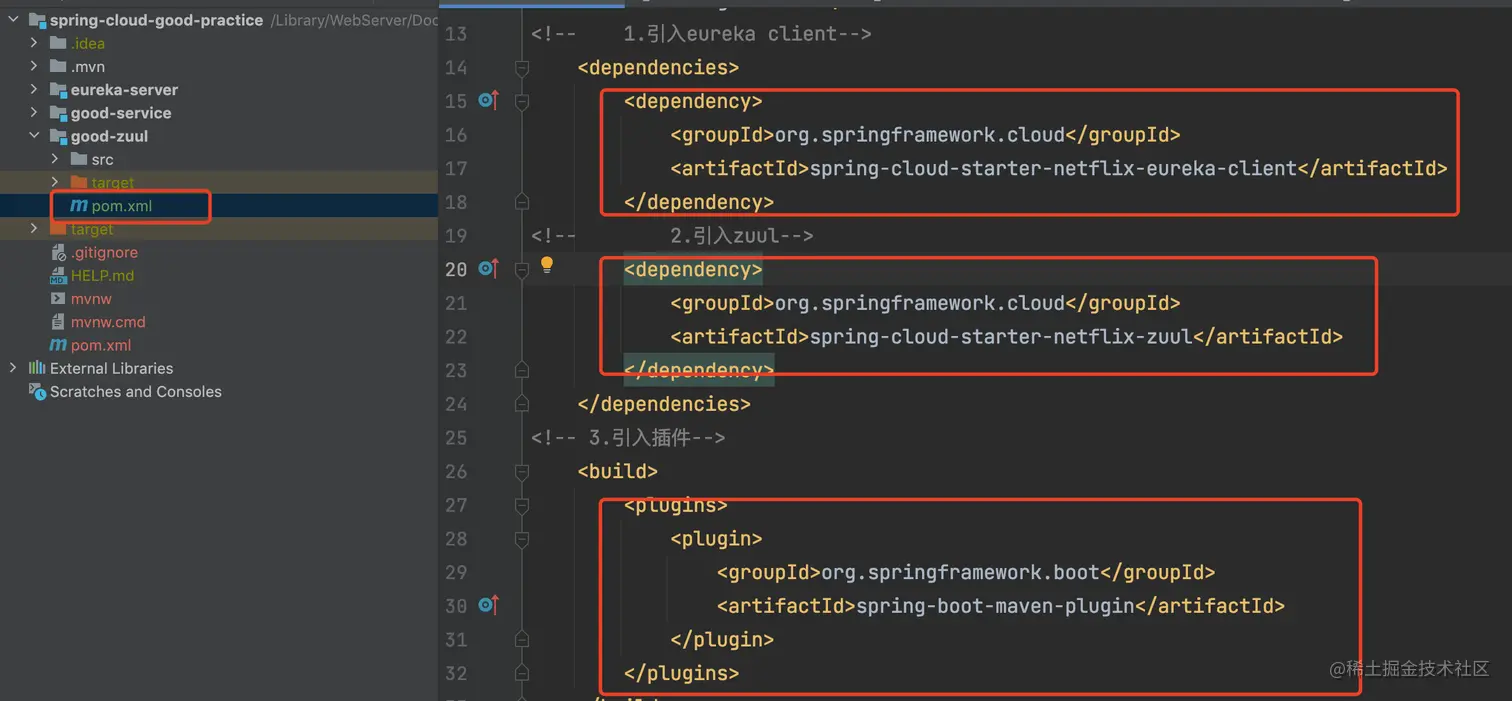The image size is (1512, 701).
Task: Open the root pom.xml below mvnw.cmd
Action: click(100, 345)
